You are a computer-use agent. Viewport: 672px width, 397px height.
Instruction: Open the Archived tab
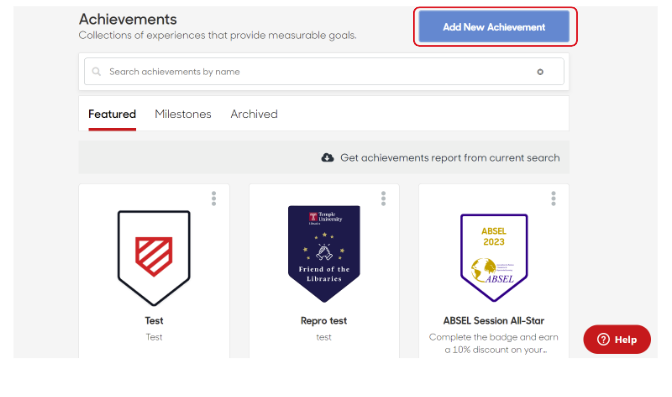254,114
